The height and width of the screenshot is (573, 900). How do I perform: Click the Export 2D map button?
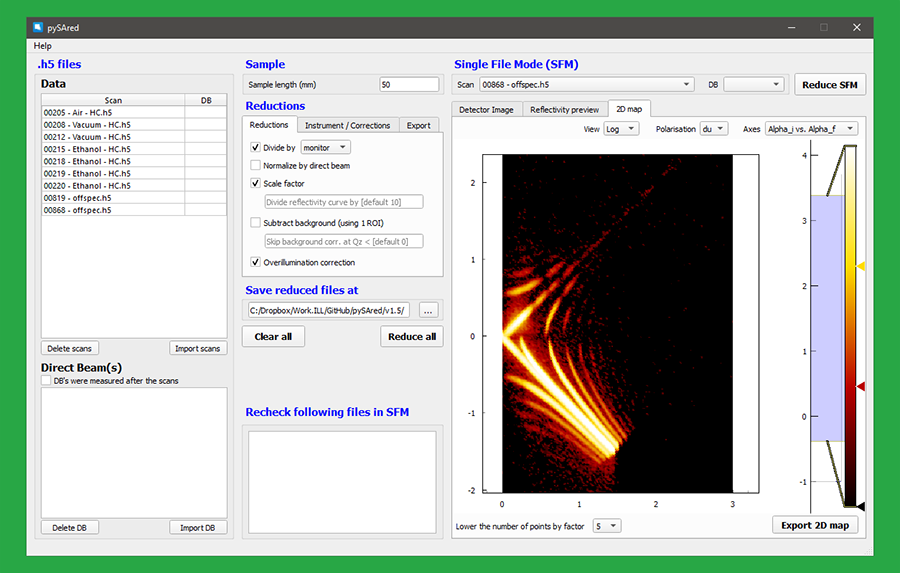tap(814, 525)
